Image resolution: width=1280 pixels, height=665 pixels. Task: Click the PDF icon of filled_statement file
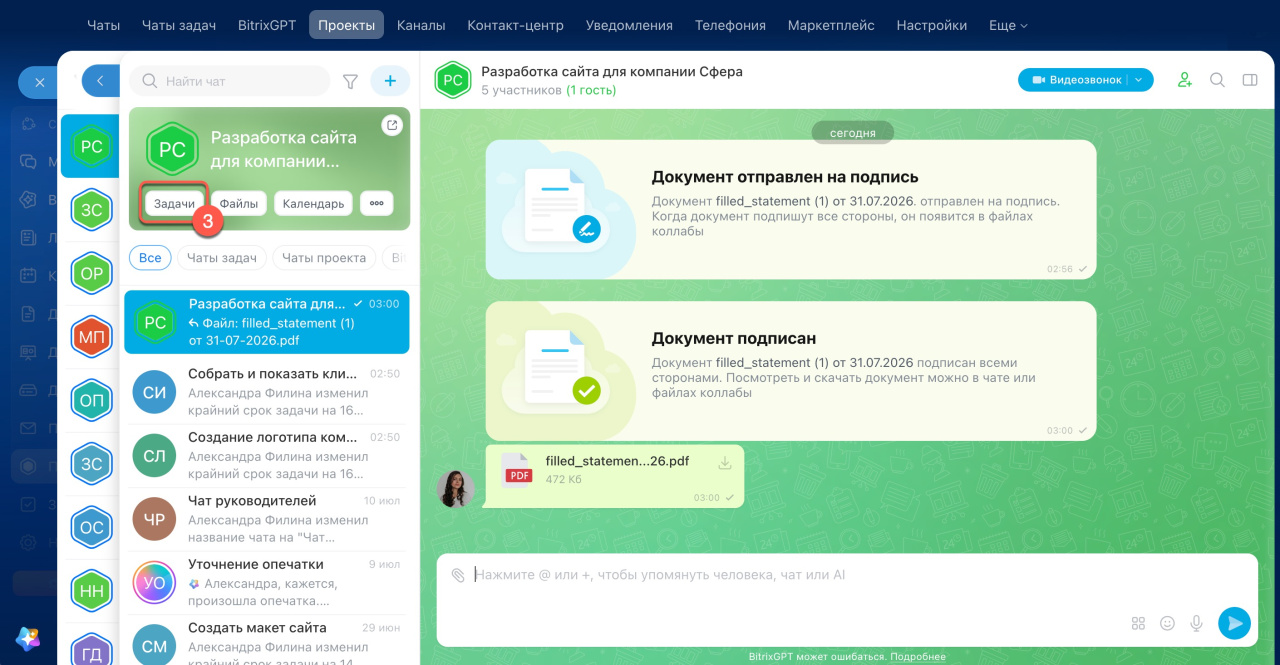coord(517,469)
